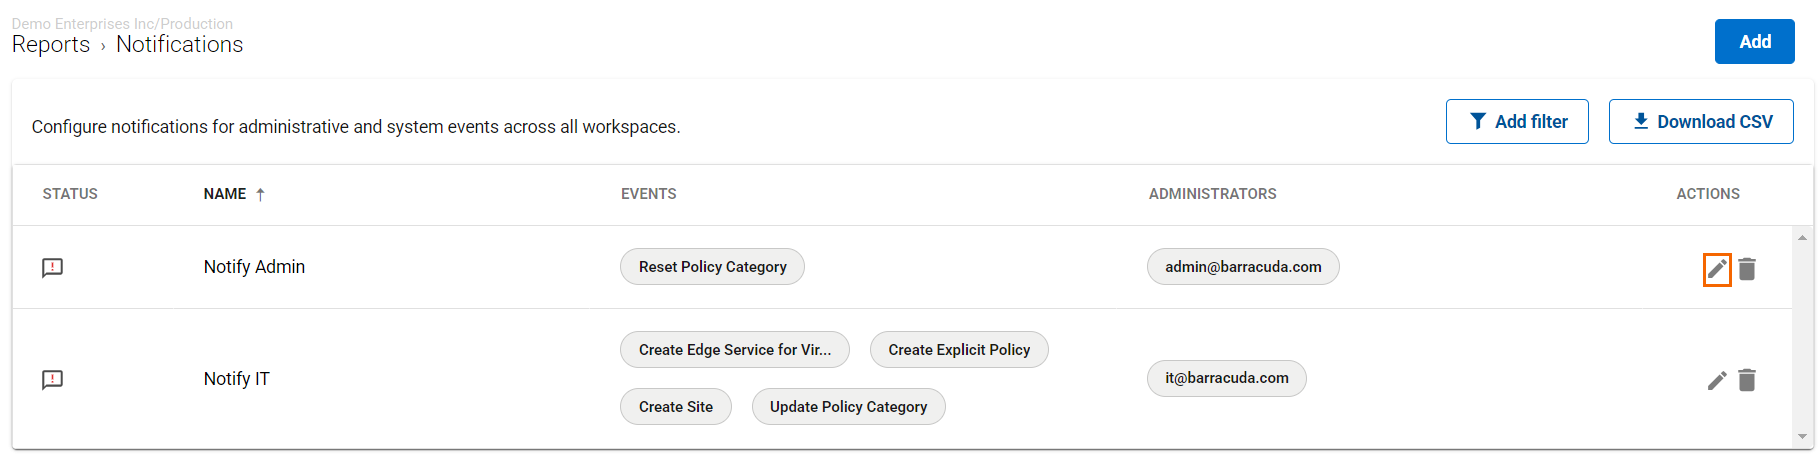The width and height of the screenshot is (1820, 454).
Task: Go to Reports breadcrumb
Action: click(x=51, y=45)
